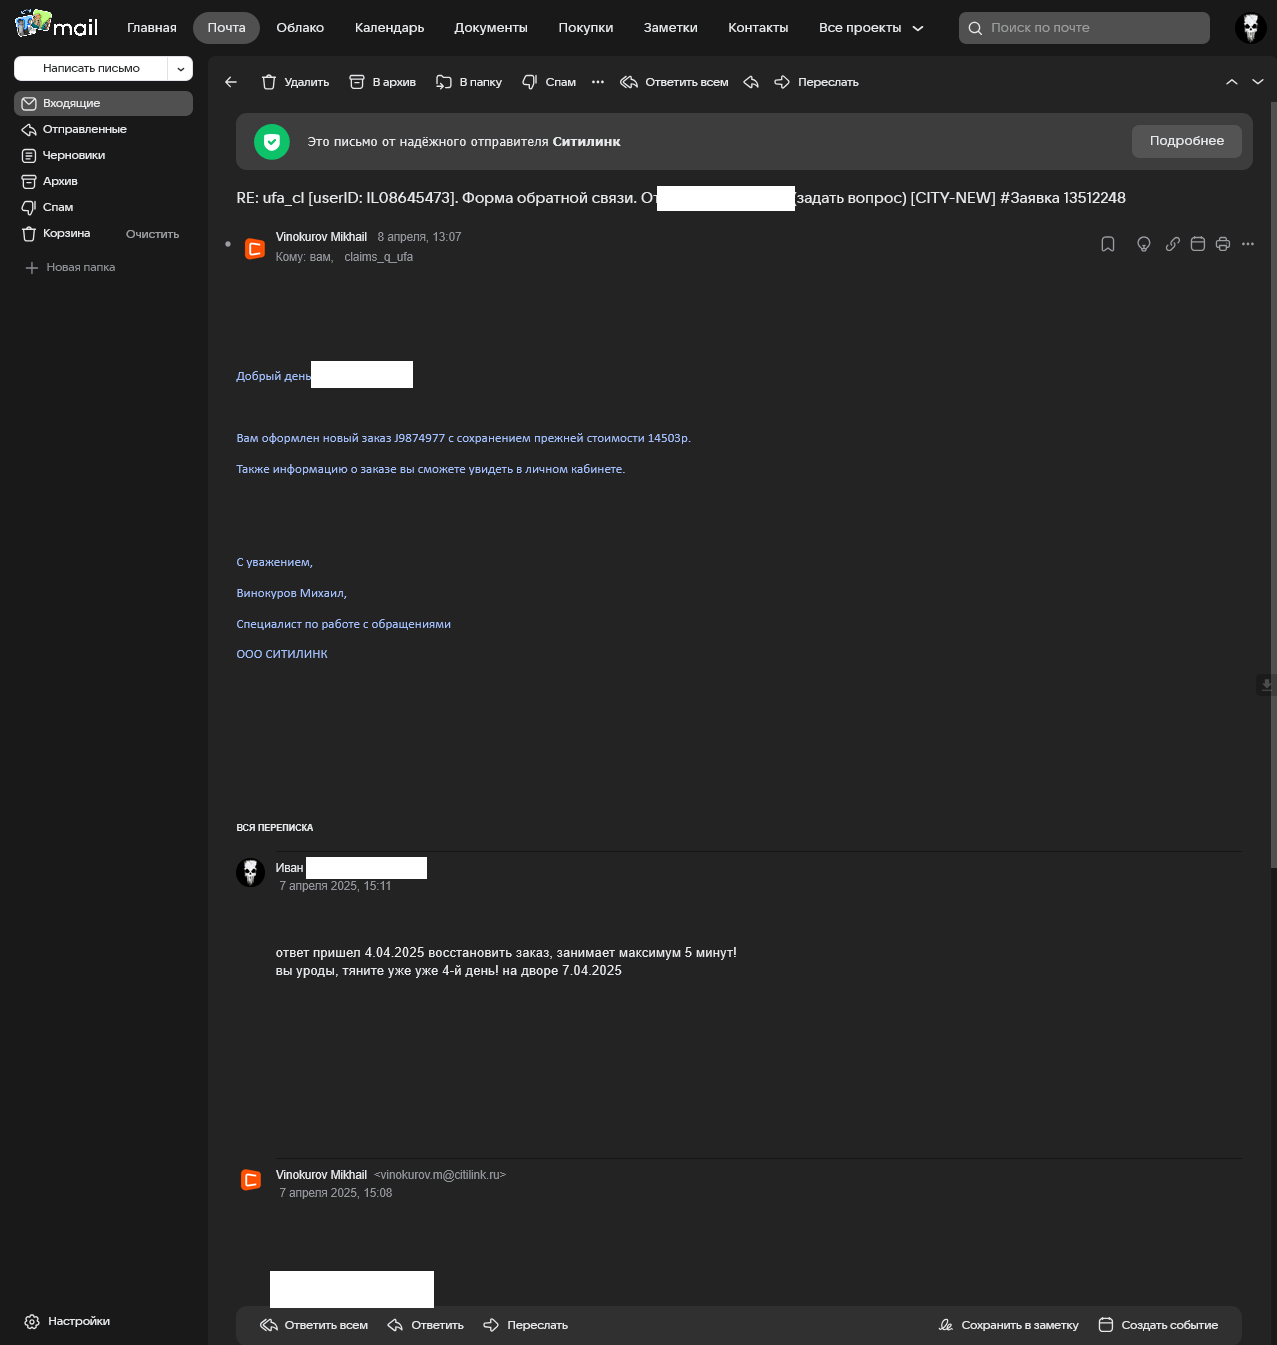
Task: Open the Спам folder in the sidebar
Action: pos(58,207)
